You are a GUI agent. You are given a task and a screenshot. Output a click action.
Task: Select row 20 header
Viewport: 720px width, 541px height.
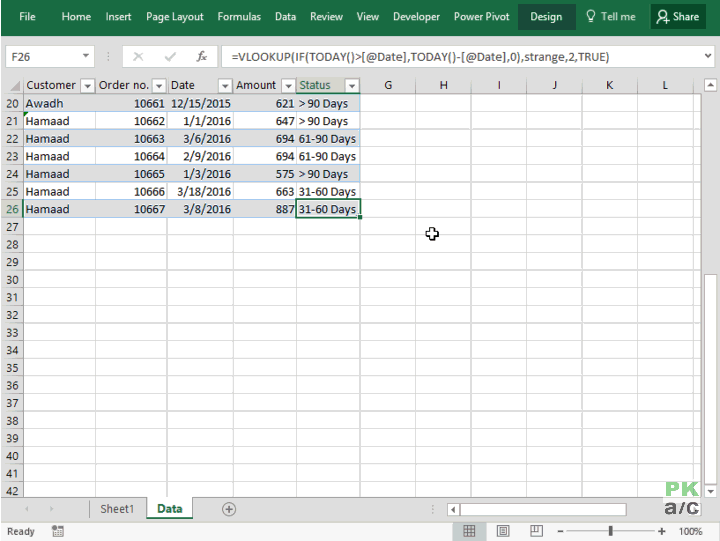pos(12,103)
